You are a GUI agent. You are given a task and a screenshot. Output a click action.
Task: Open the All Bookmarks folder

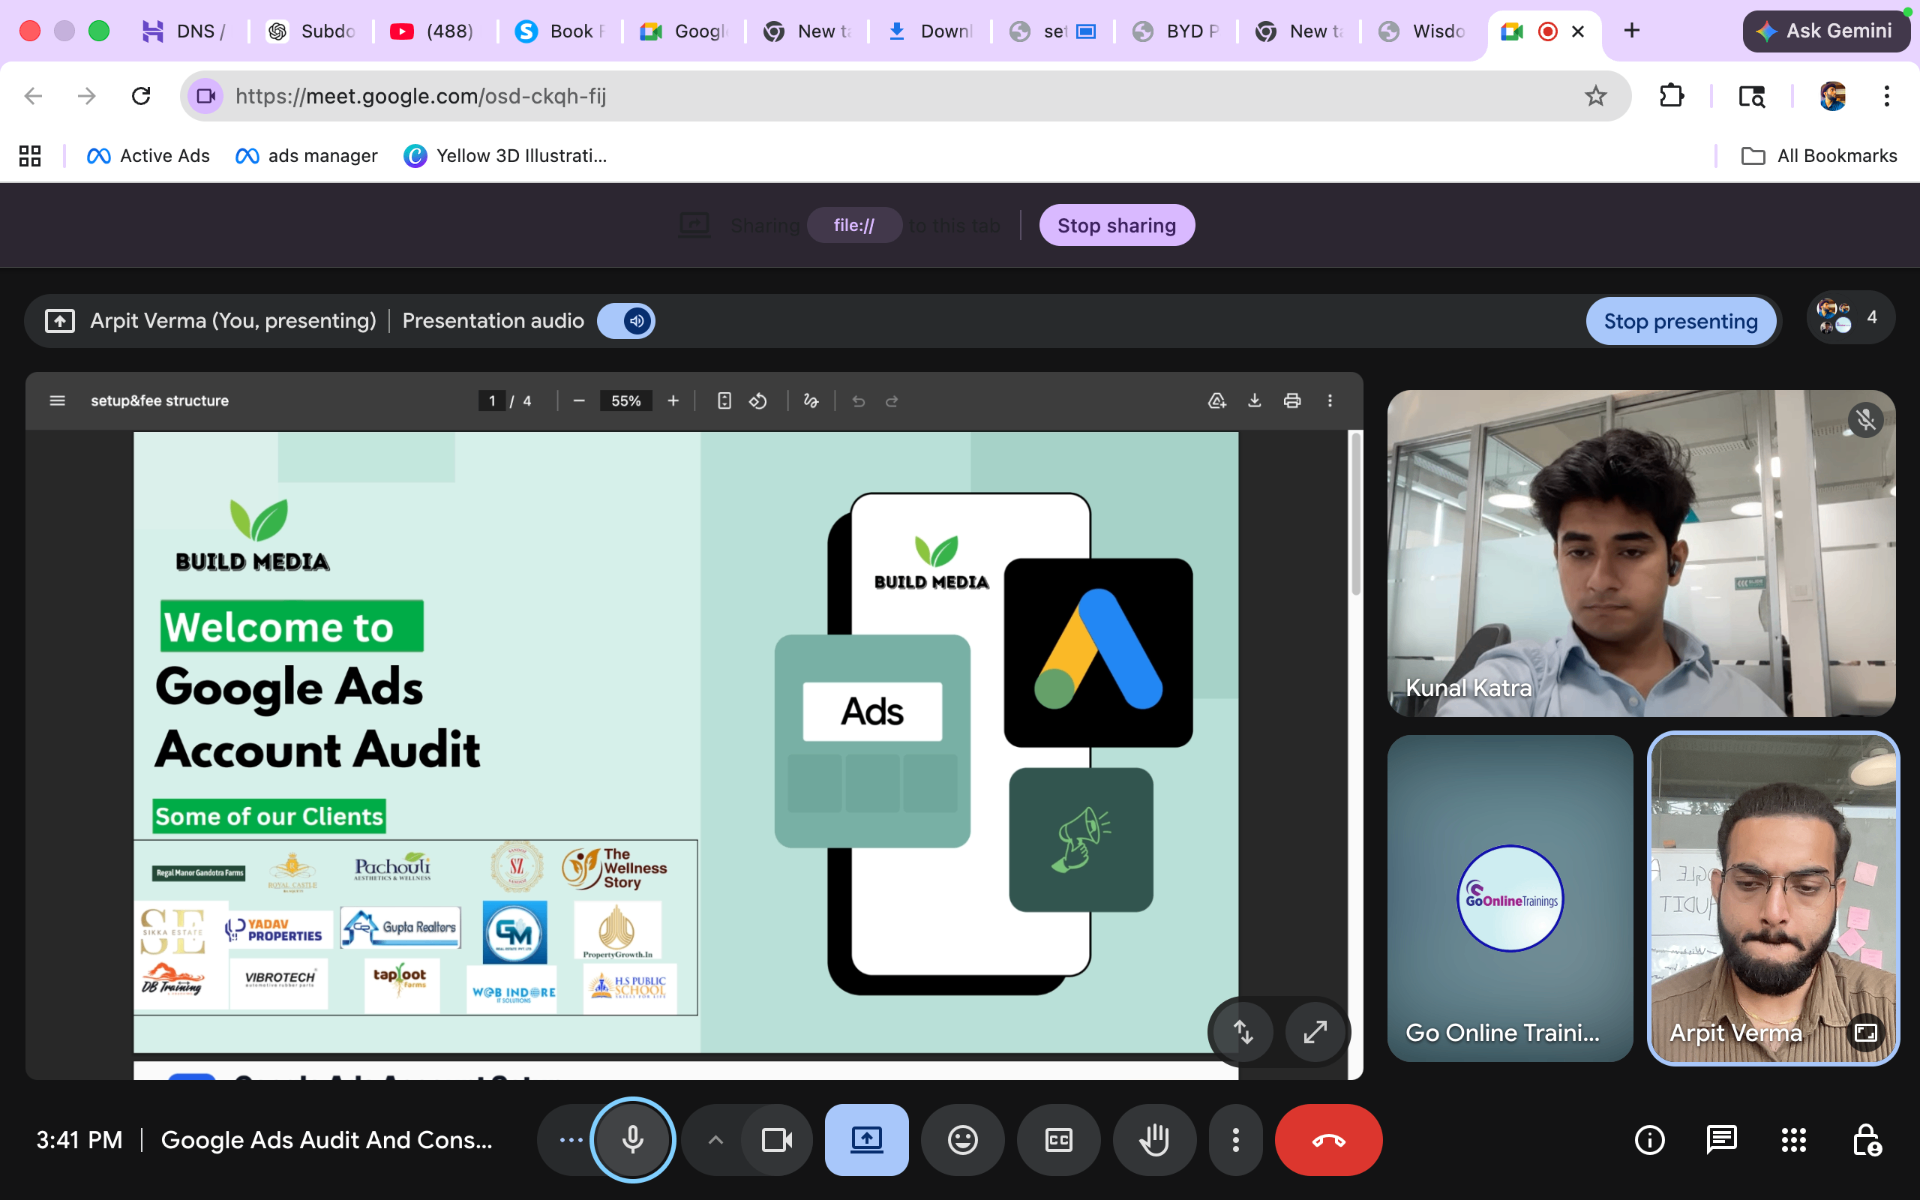1819,156
